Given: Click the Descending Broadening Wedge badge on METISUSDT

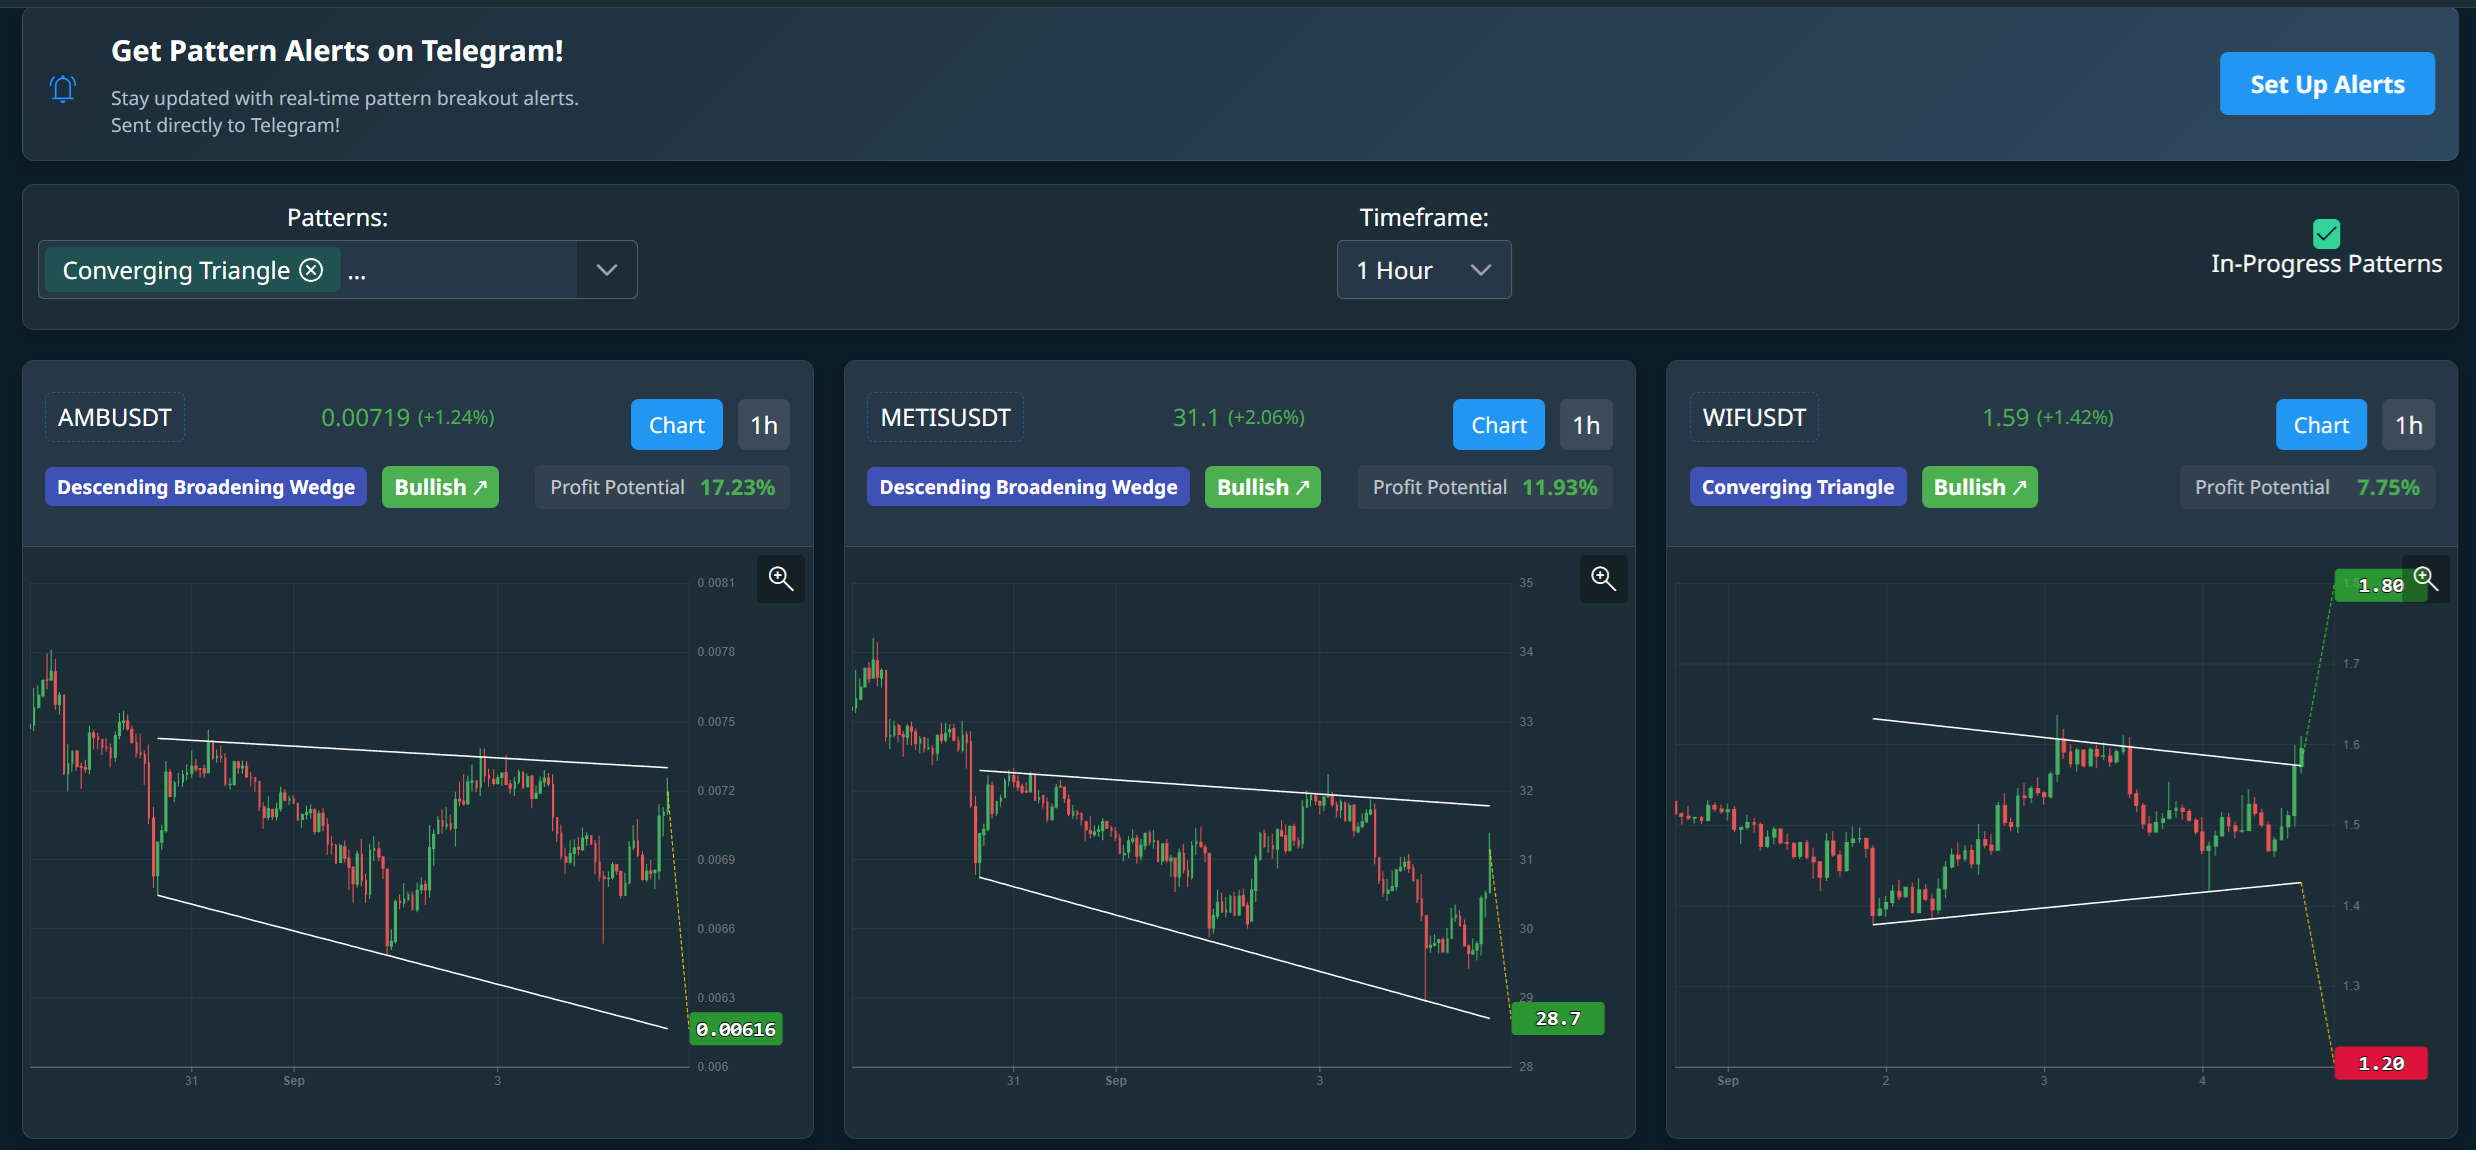Looking at the screenshot, I should [1028, 487].
